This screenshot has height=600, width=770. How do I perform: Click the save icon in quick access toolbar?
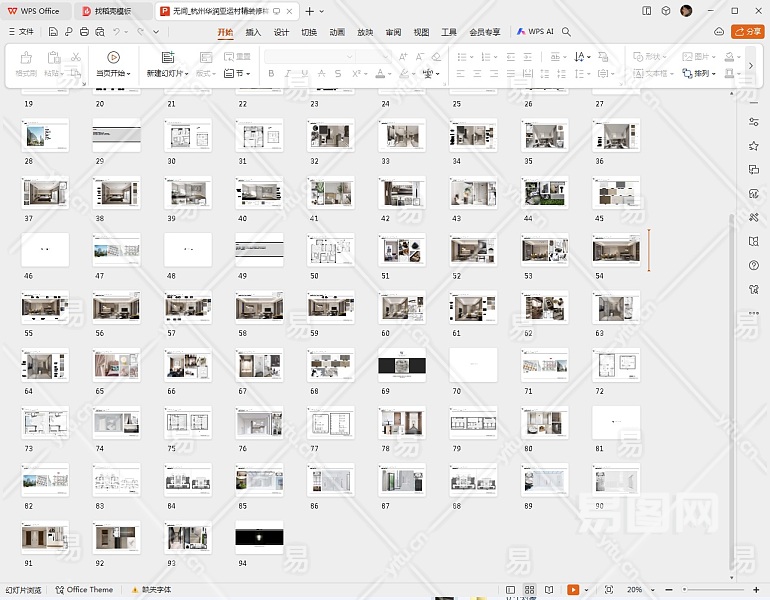coord(51,32)
